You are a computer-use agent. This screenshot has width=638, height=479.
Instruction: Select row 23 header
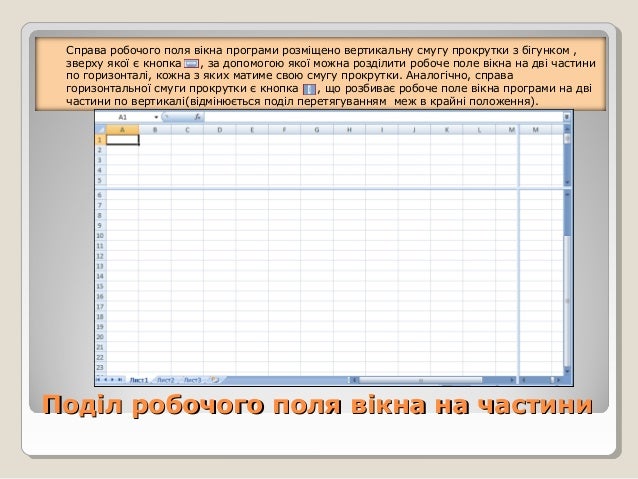(x=101, y=367)
